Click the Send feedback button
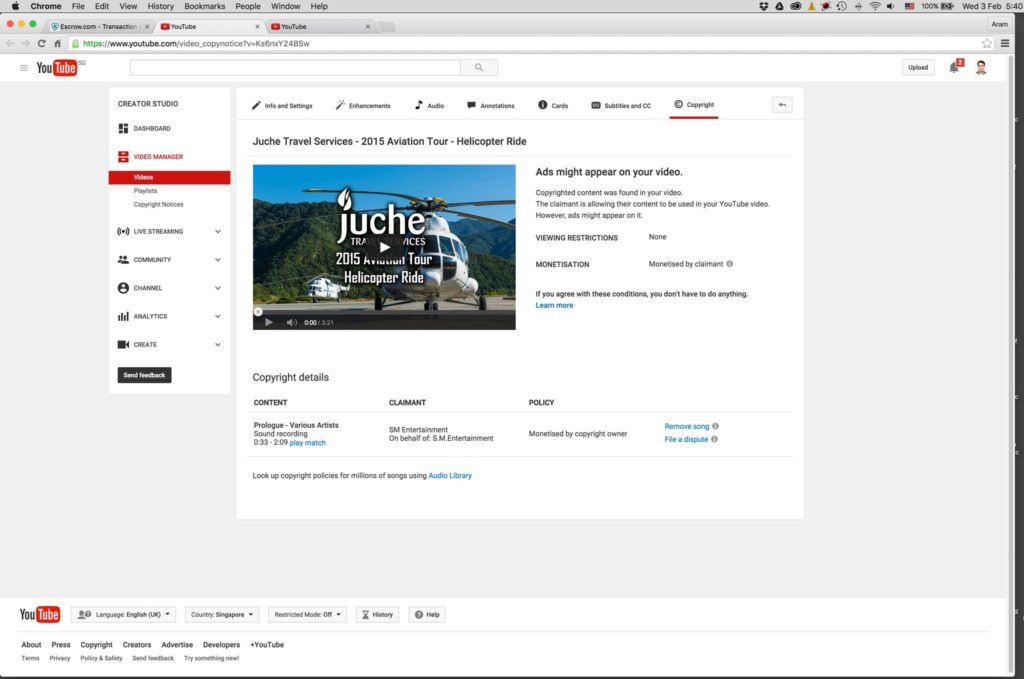The height and width of the screenshot is (679, 1024). pos(144,375)
